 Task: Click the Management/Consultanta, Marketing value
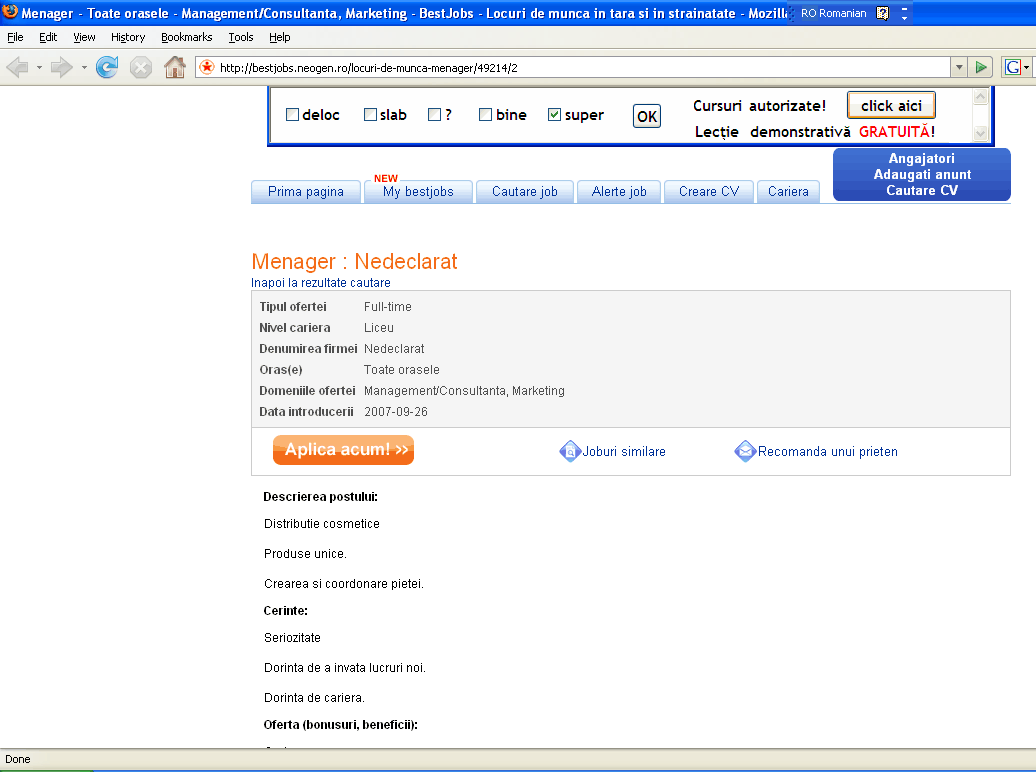coord(464,391)
